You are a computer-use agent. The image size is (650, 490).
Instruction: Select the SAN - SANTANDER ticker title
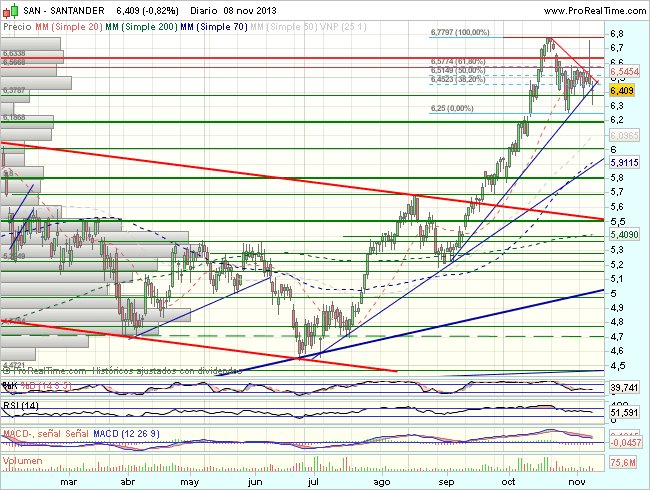point(63,10)
